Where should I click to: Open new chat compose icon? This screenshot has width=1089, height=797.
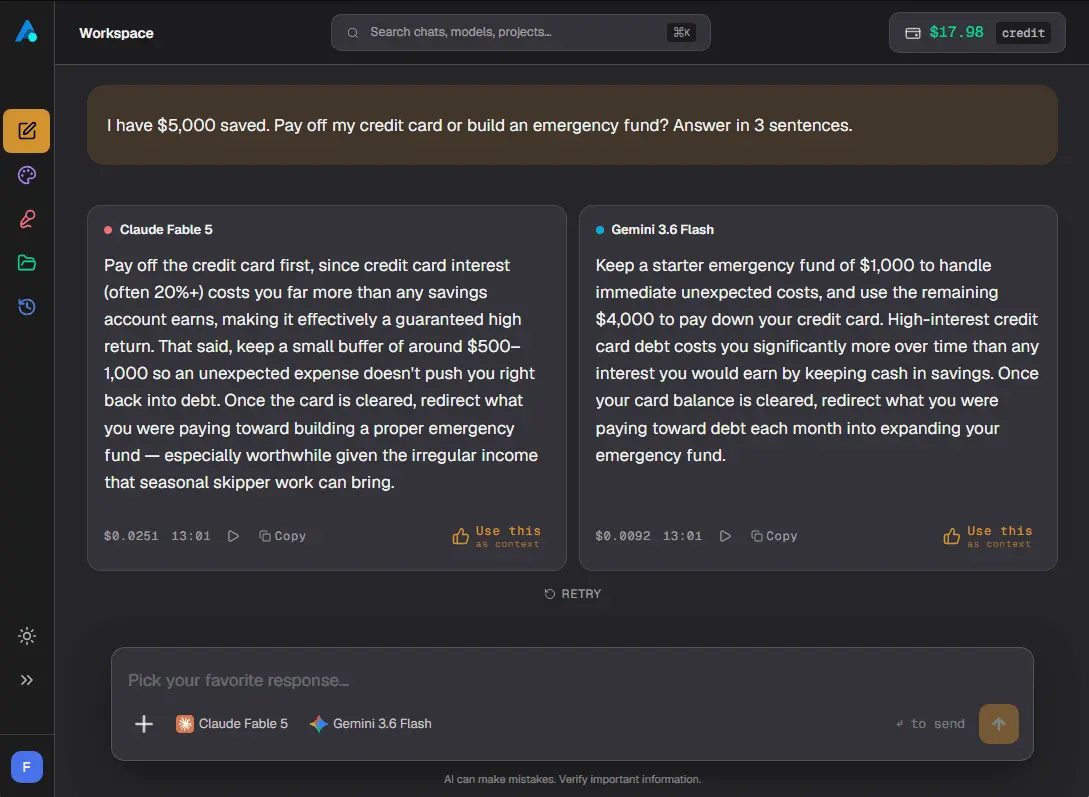[26, 131]
